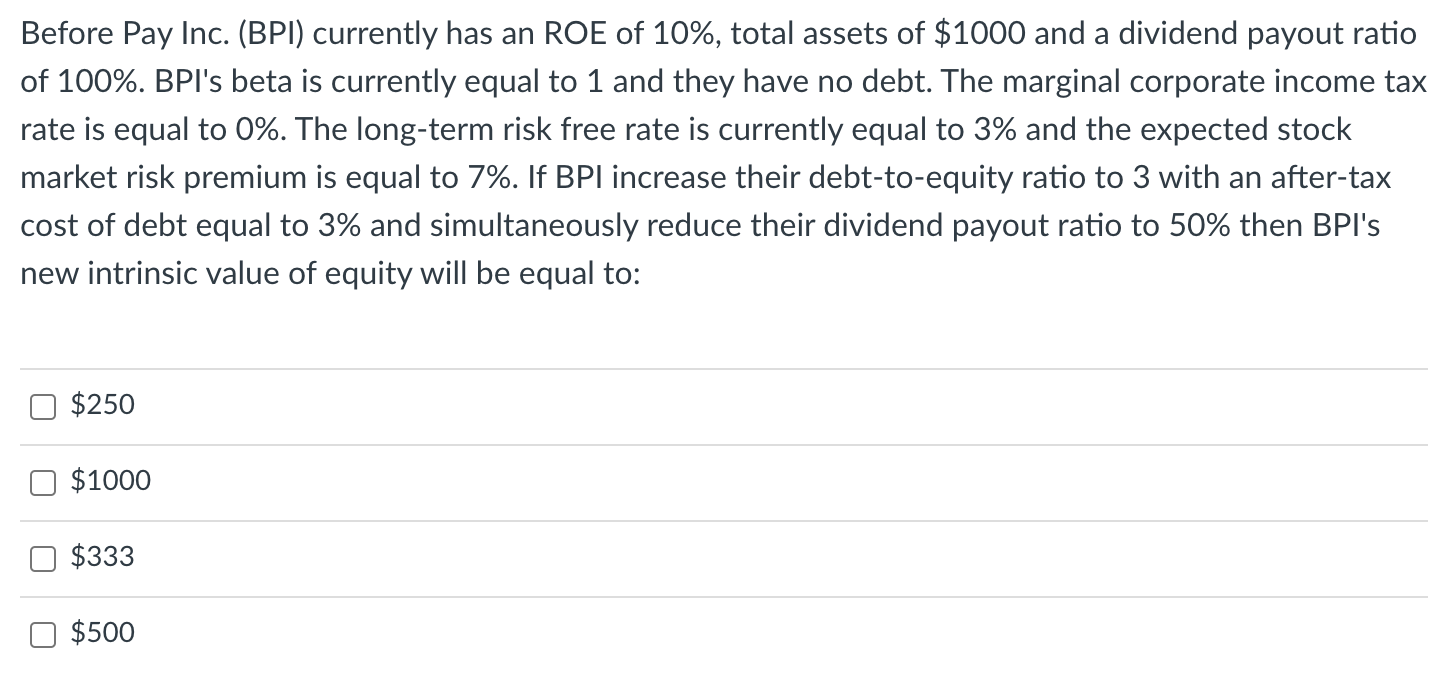
Task: Mark the $500 checkbox
Action: [42, 634]
